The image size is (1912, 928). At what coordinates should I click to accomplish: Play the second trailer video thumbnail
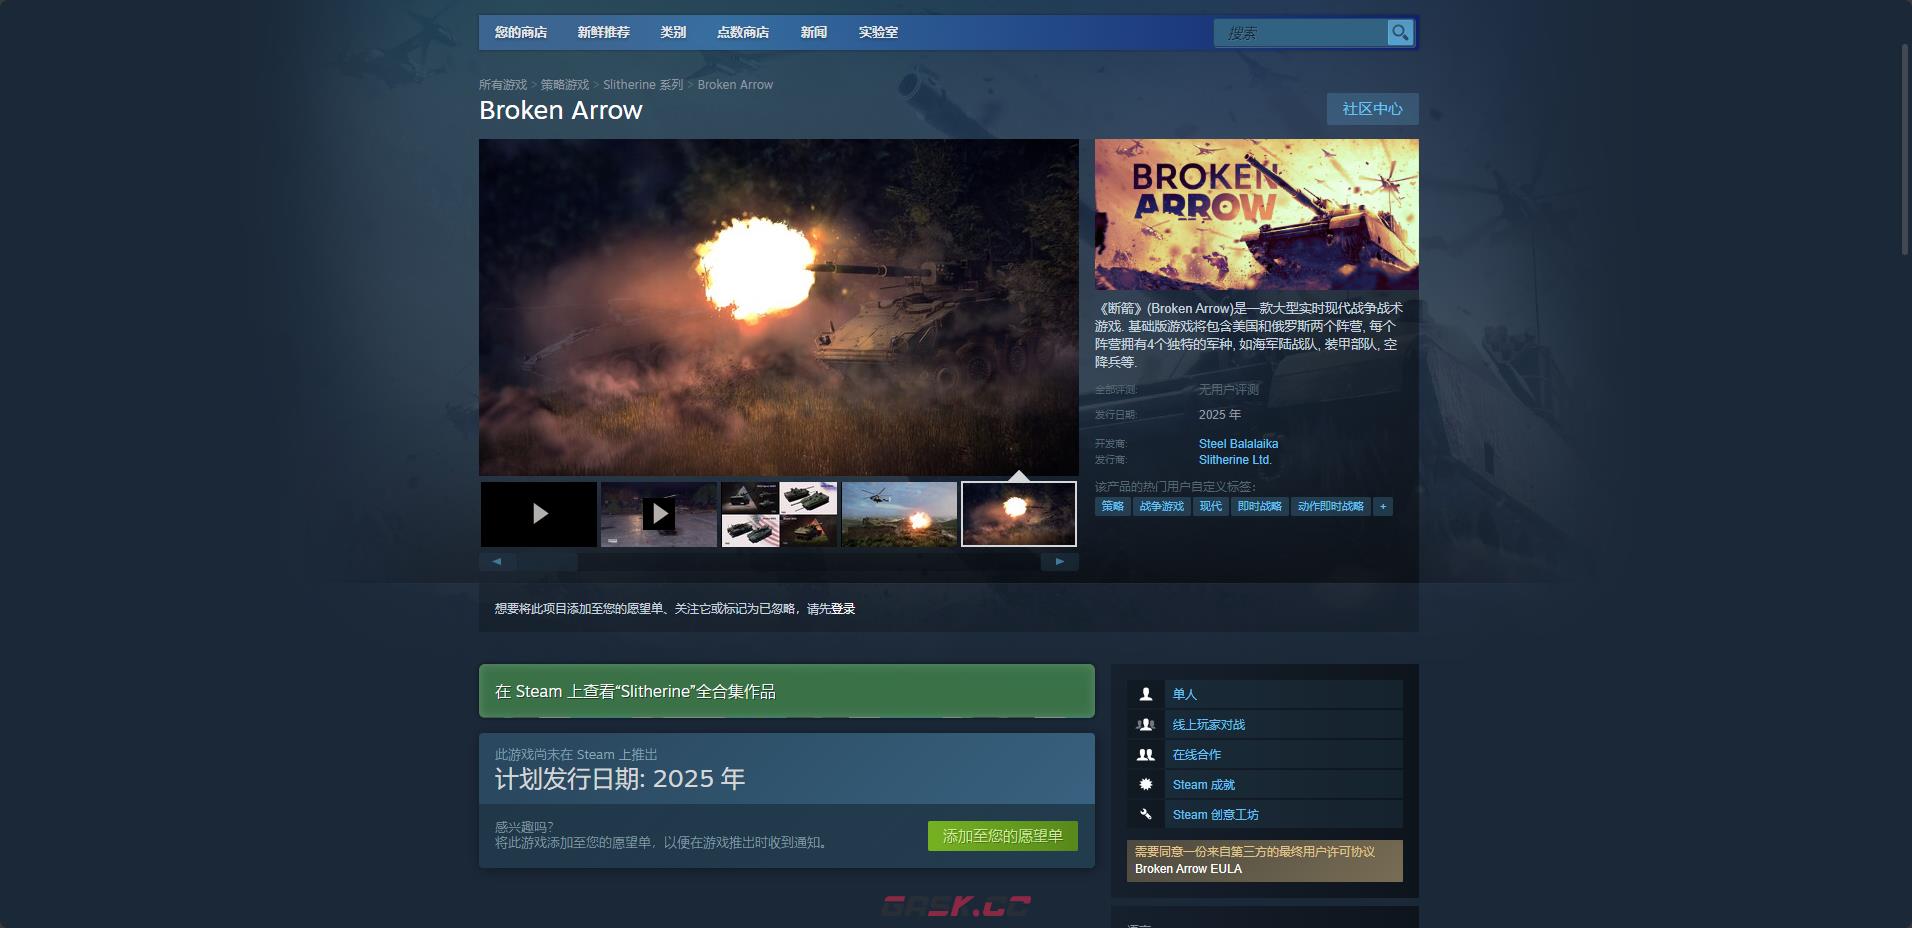point(659,514)
